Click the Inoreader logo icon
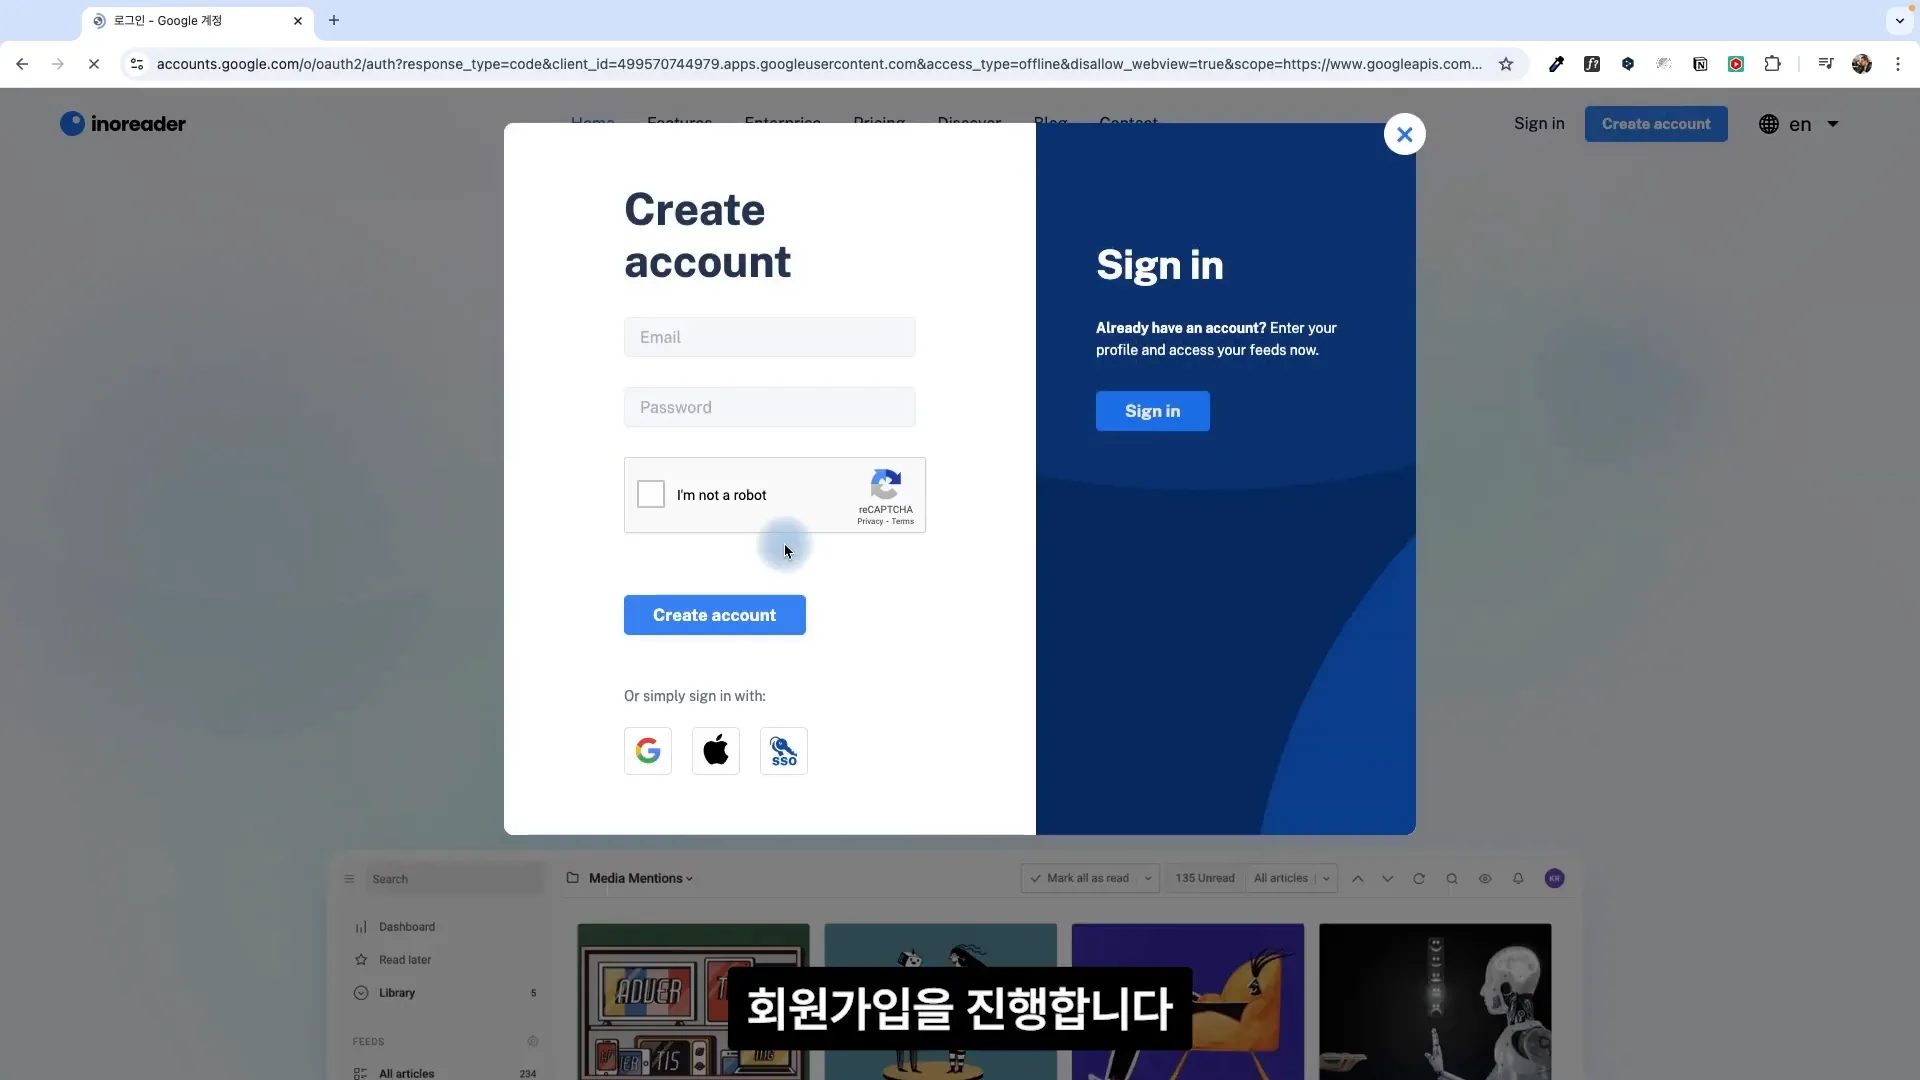The width and height of the screenshot is (1920, 1080). (70, 124)
